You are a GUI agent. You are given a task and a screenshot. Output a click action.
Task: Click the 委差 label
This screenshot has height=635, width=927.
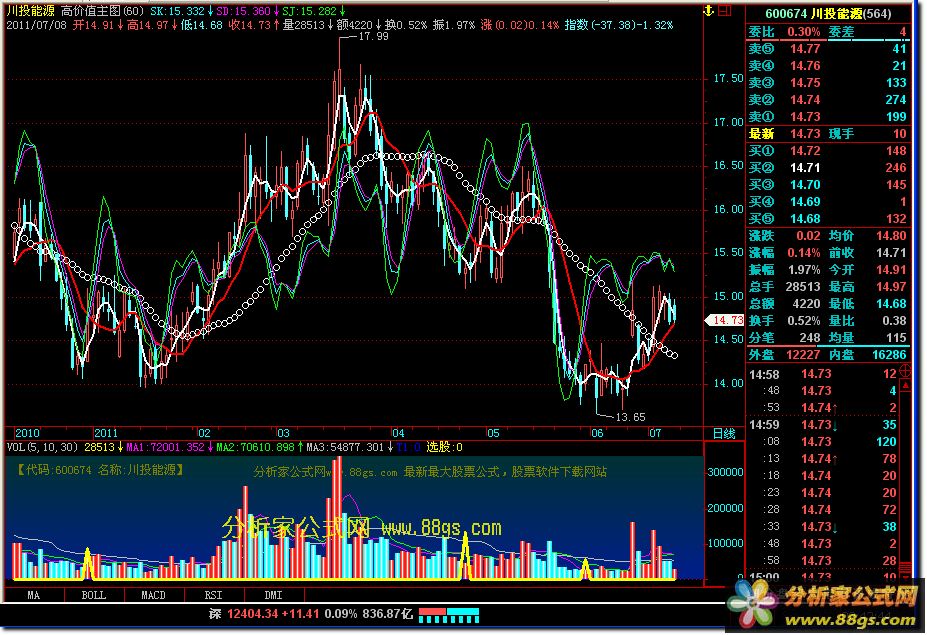[841, 32]
